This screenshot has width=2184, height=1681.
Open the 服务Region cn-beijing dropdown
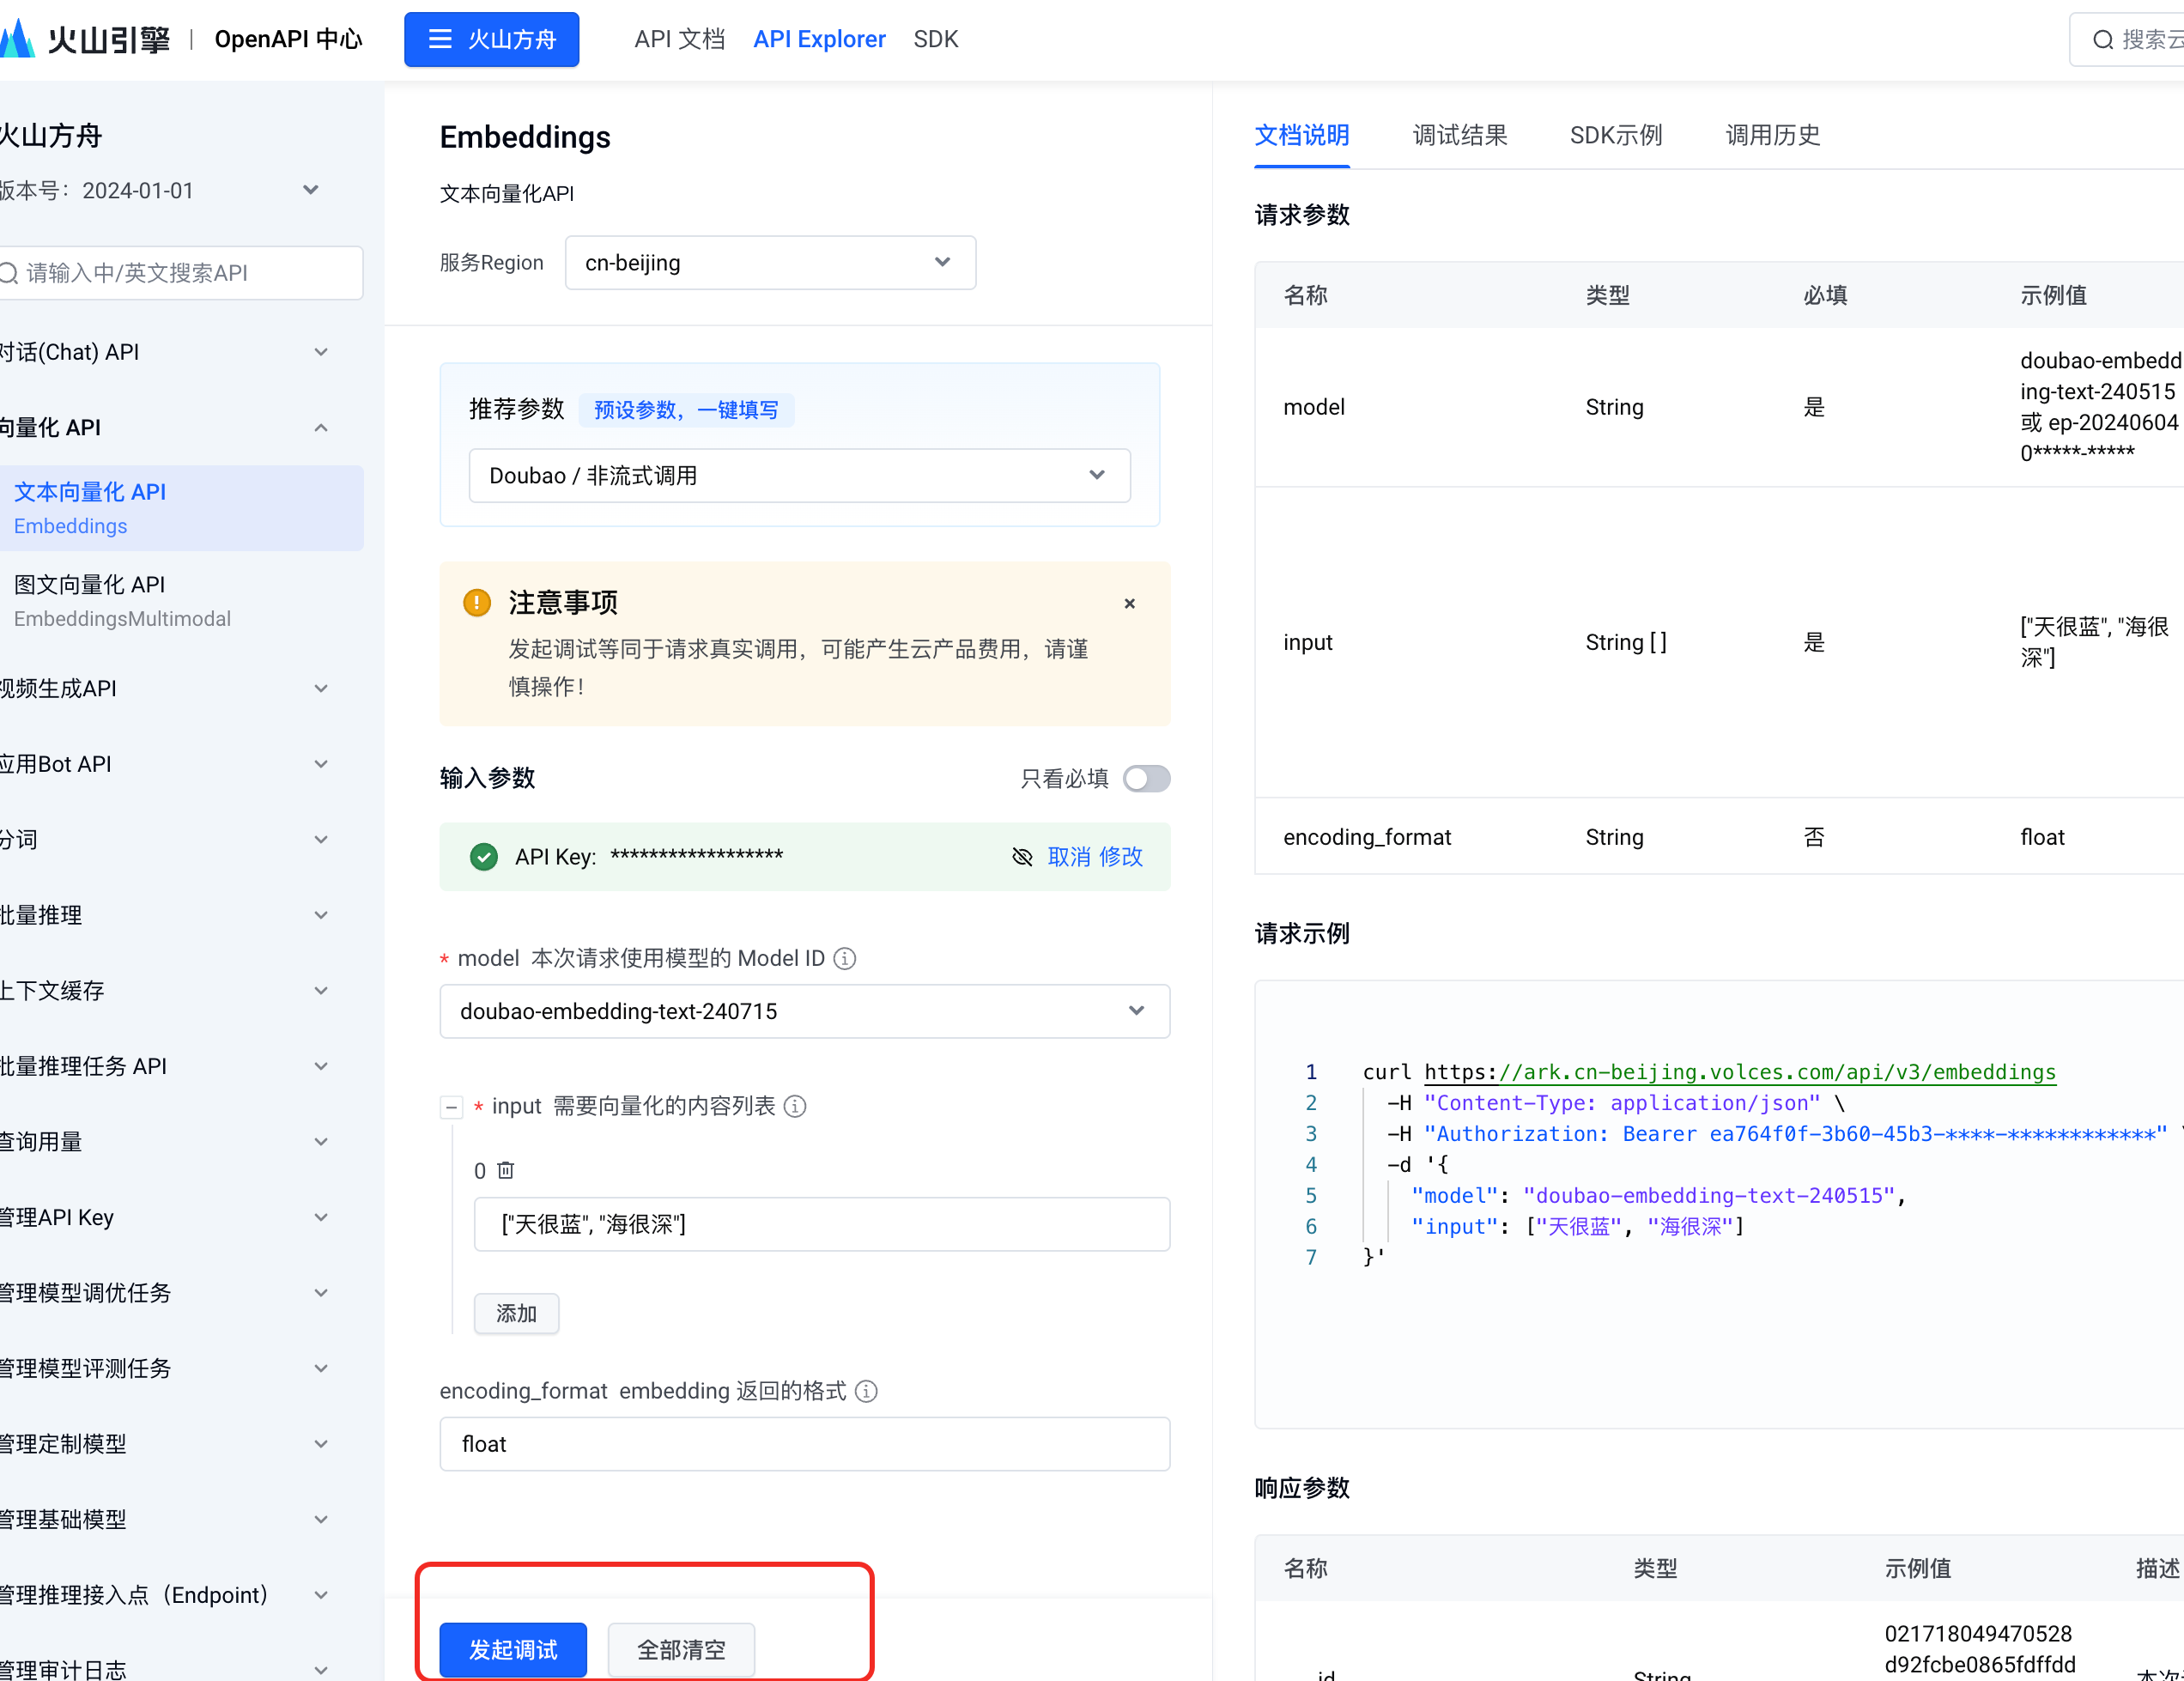770,262
